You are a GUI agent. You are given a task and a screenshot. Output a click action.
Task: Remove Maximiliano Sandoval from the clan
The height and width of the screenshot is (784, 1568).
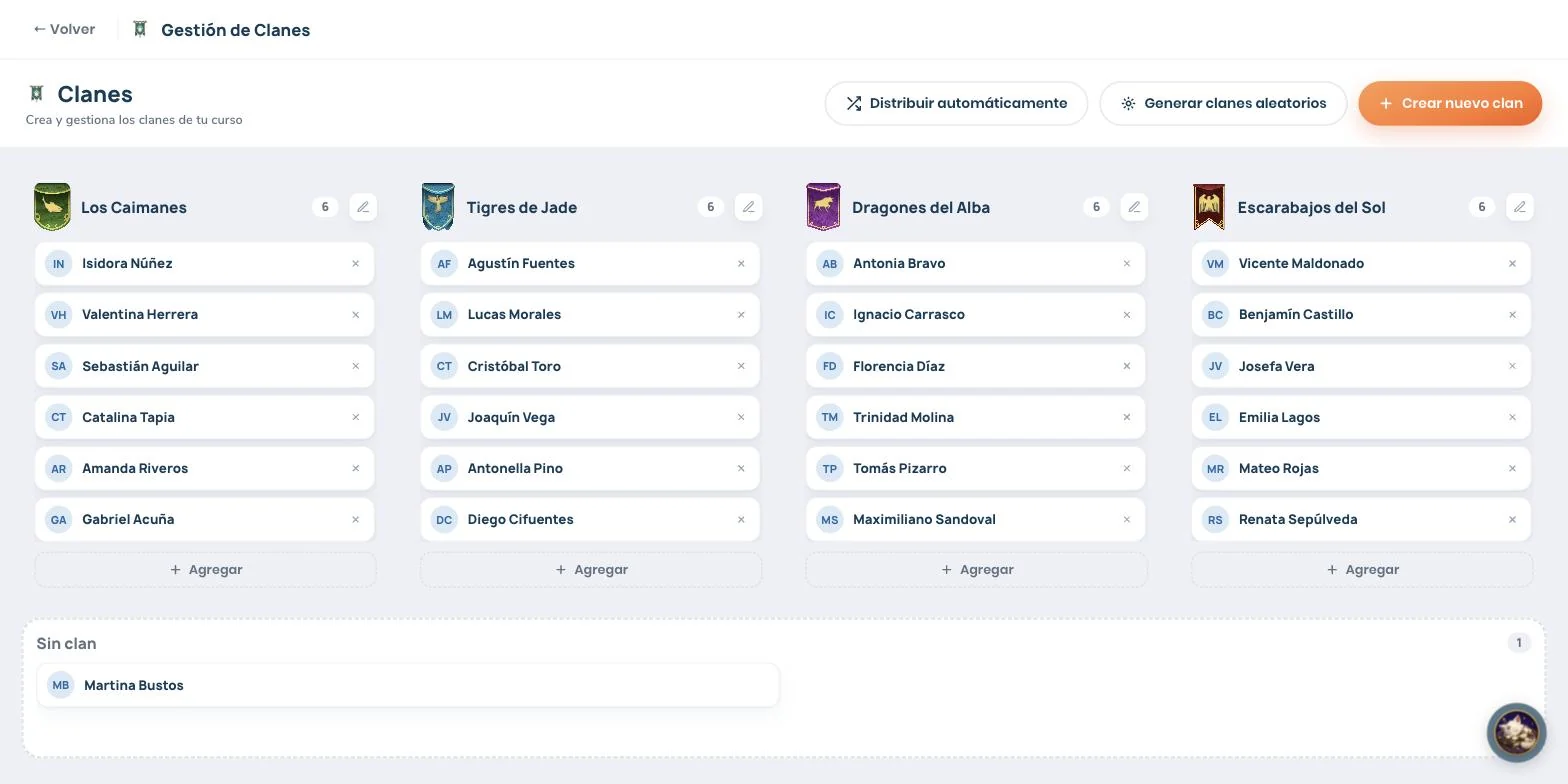point(1127,520)
